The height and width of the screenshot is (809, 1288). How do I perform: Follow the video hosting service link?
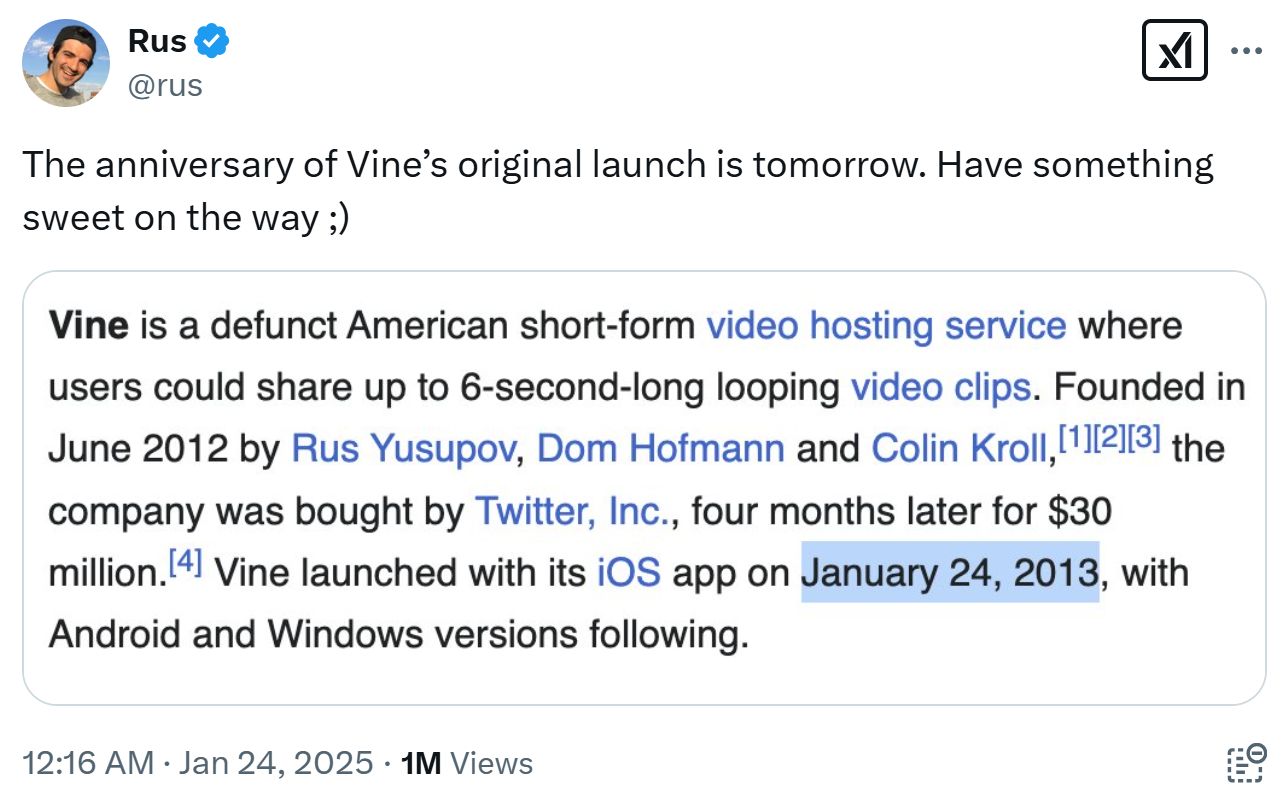pyautogui.click(x=886, y=326)
